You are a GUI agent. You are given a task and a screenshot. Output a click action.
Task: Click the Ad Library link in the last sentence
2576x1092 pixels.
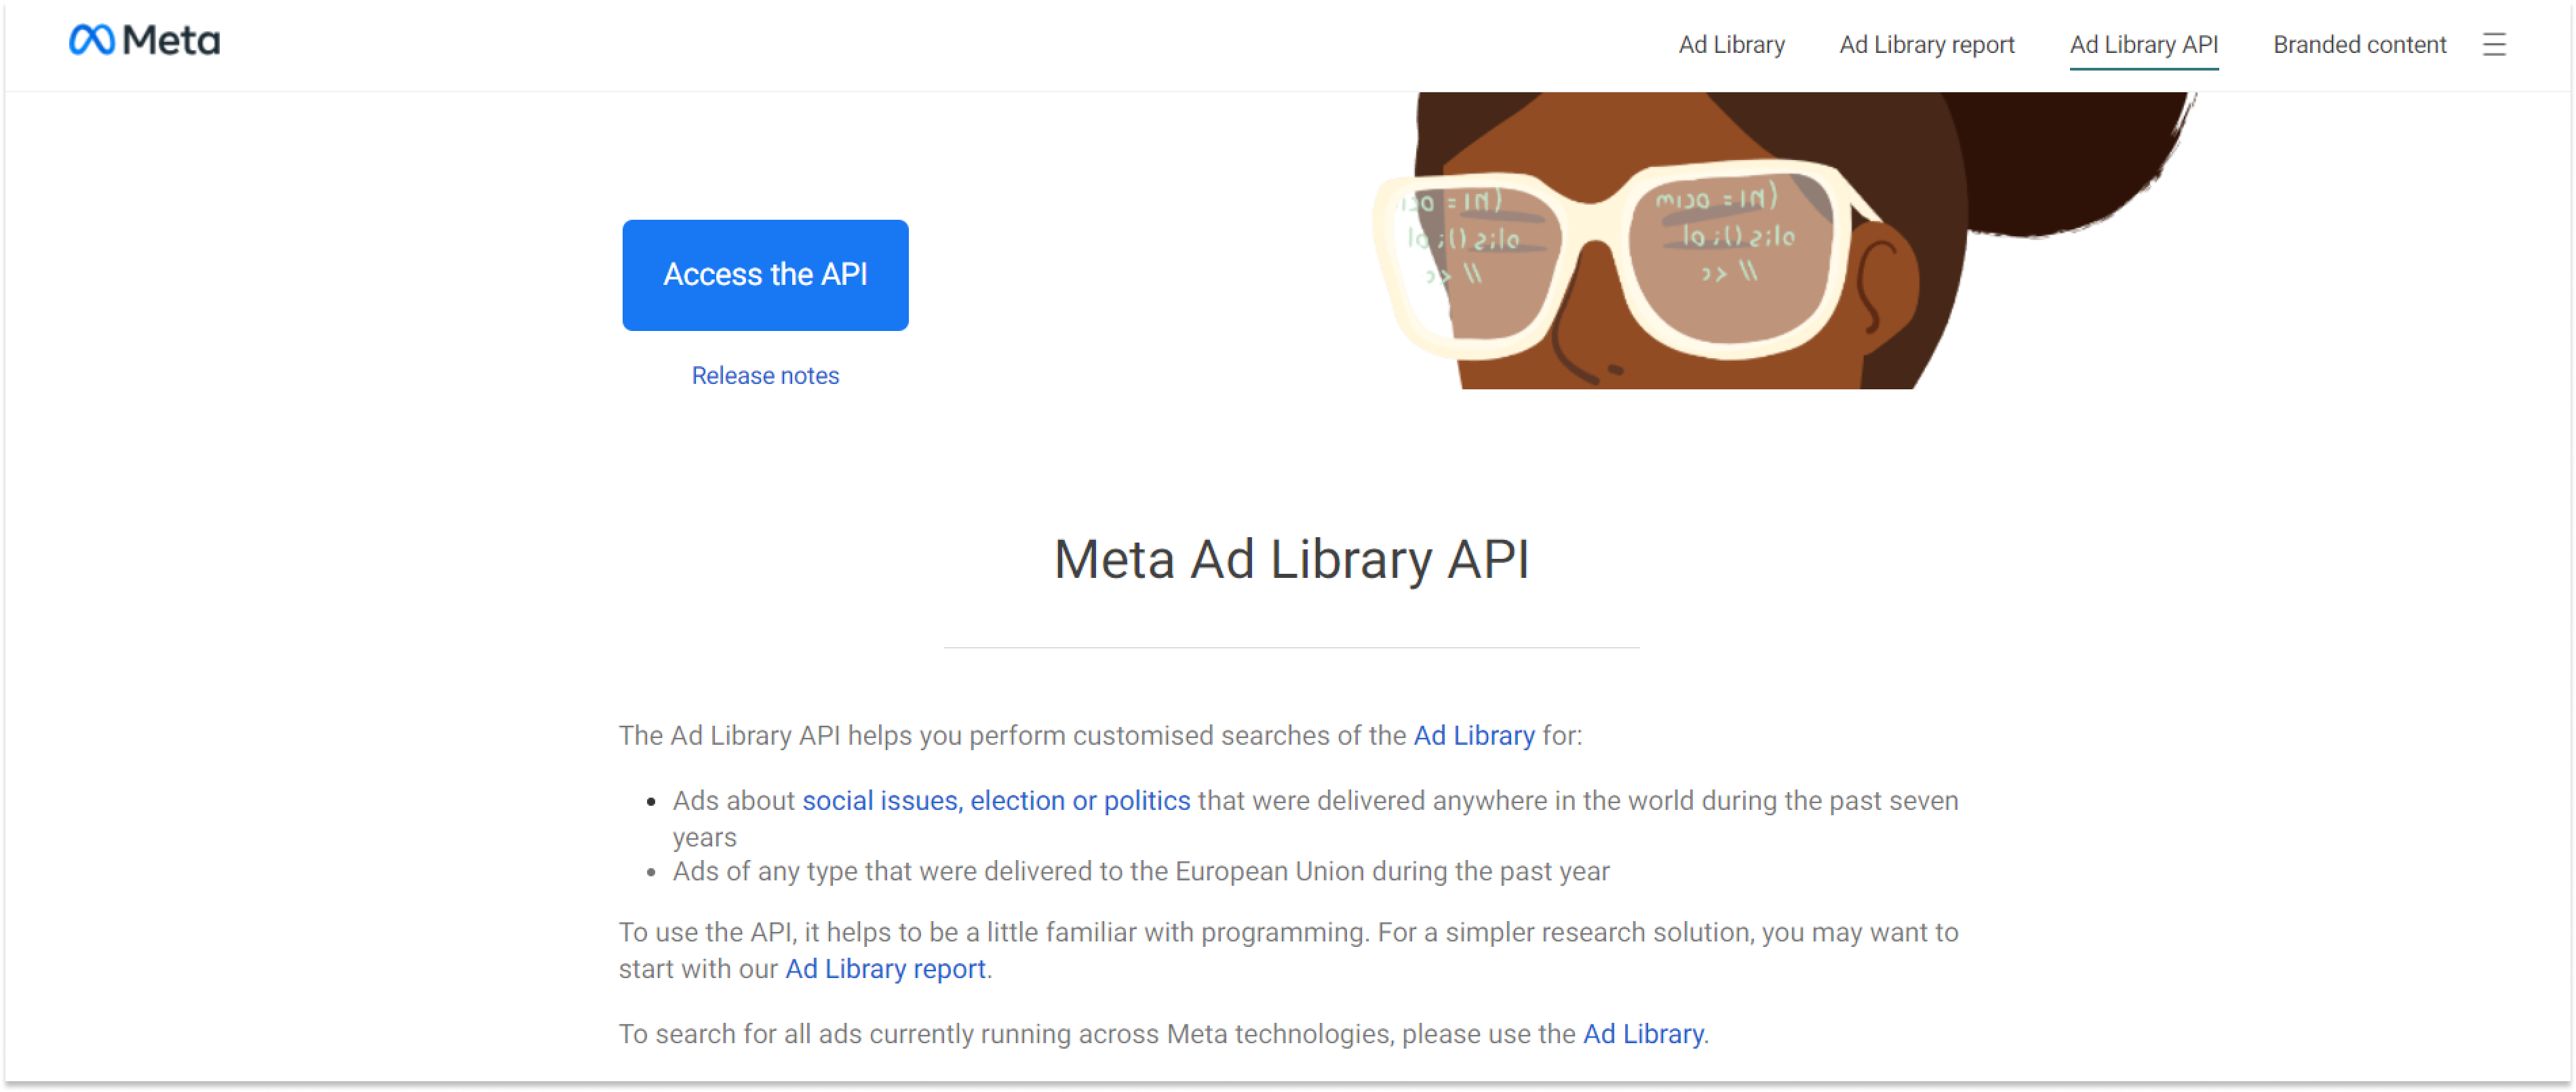(x=1643, y=1034)
